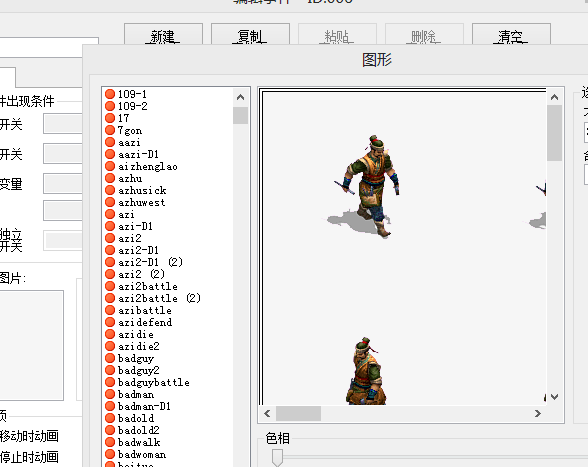Click the orange icon next to badwoman
The height and width of the screenshot is (467, 588).
pos(110,454)
